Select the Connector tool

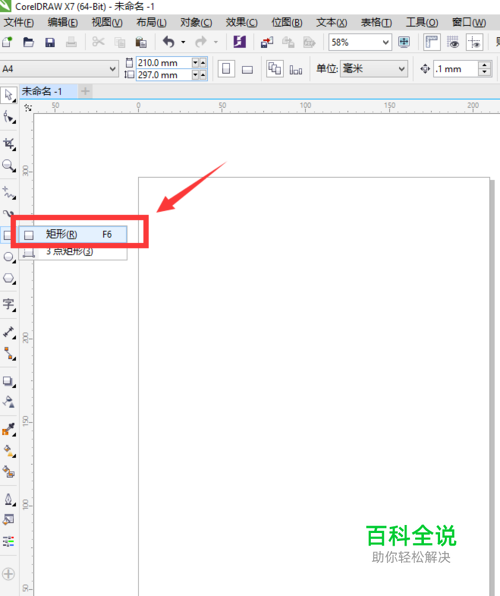tap(9, 353)
